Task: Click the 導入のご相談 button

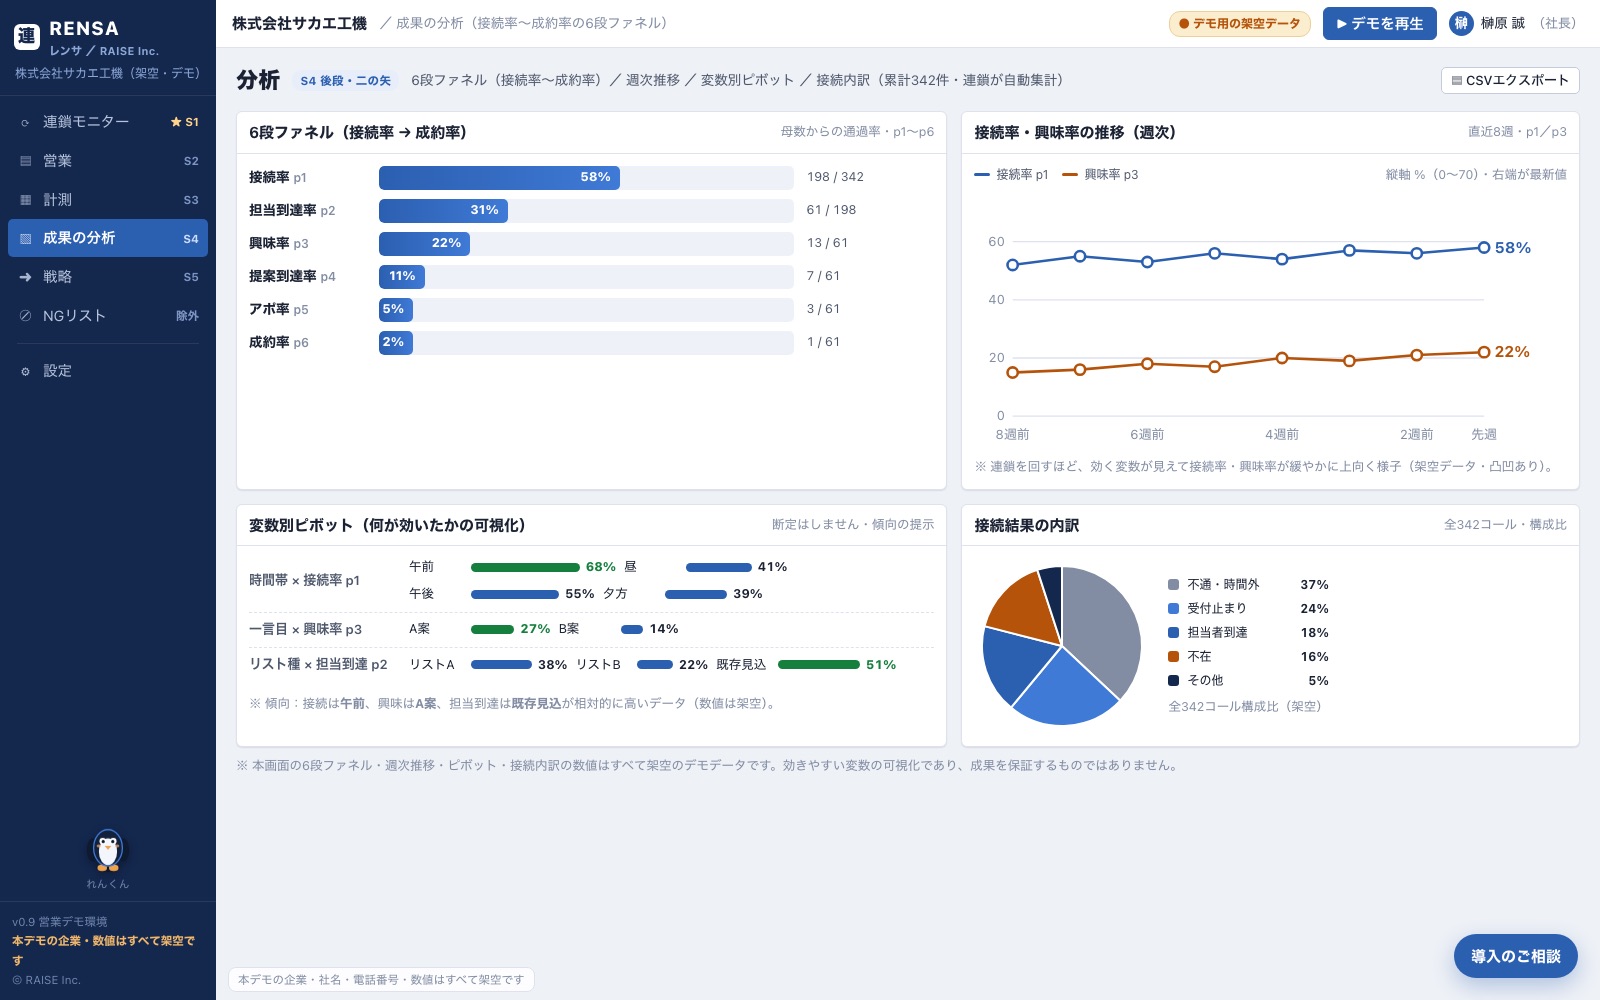Action: [x=1515, y=957]
